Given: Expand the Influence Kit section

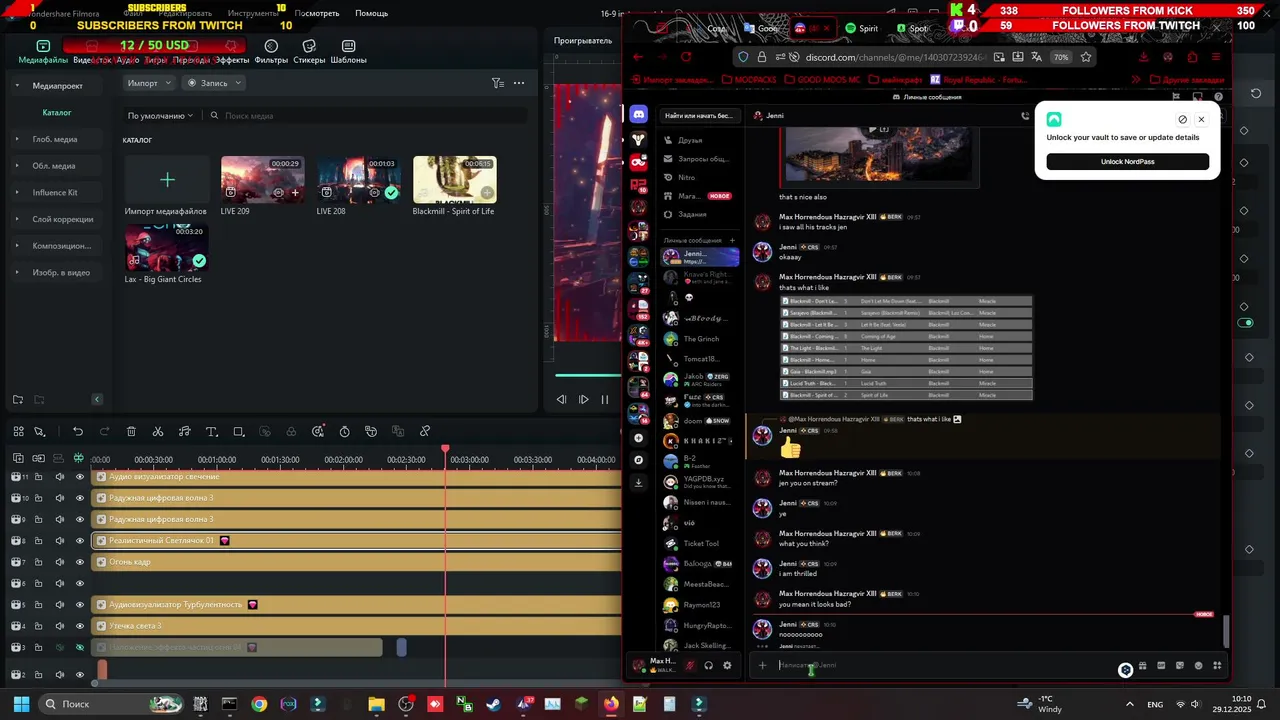Looking at the screenshot, I should click(17, 192).
